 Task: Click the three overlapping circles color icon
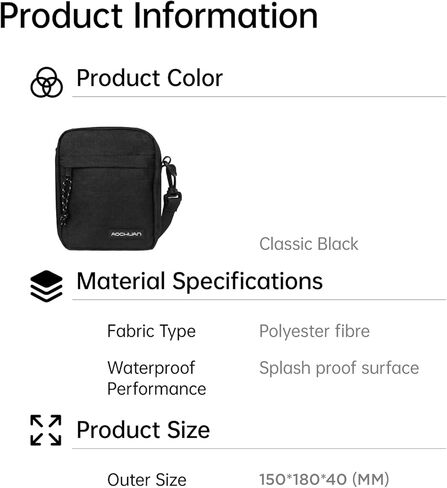pos(46,82)
